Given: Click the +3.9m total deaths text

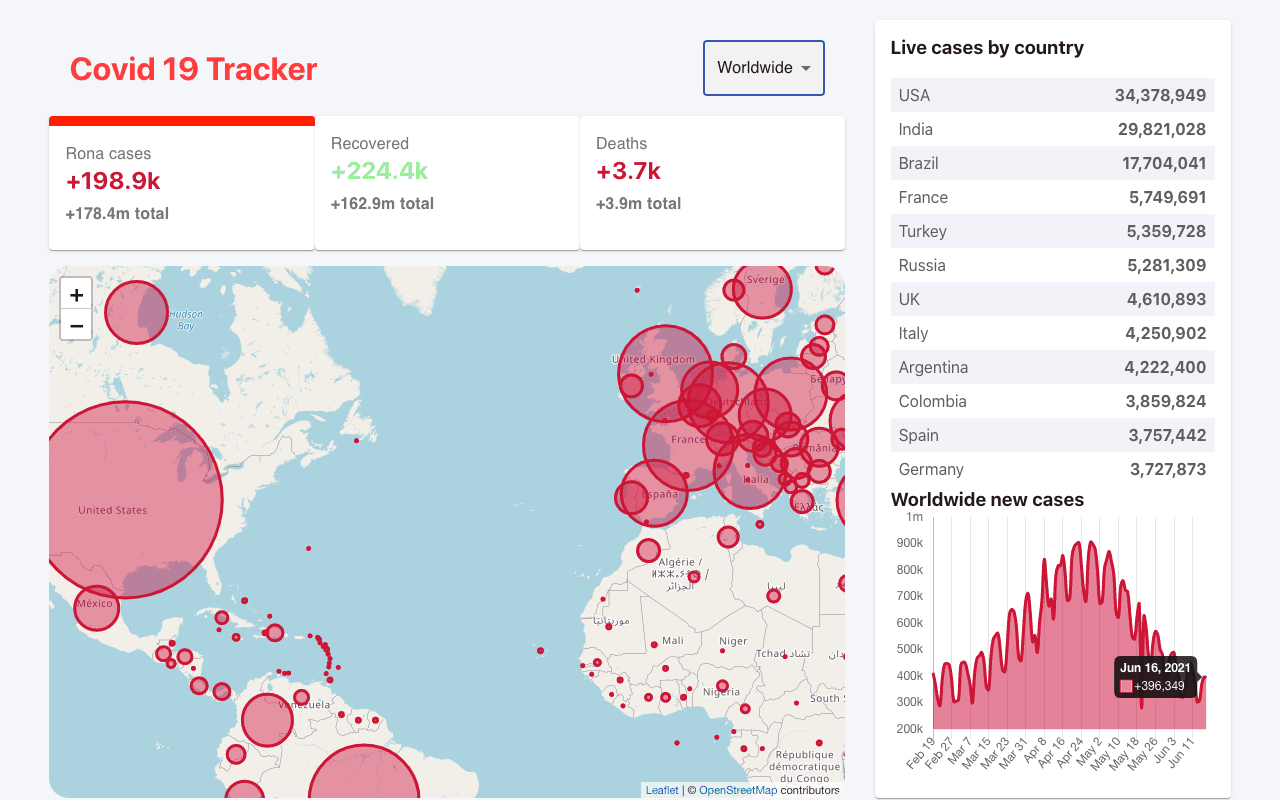Looking at the screenshot, I should pyautogui.click(x=638, y=203).
